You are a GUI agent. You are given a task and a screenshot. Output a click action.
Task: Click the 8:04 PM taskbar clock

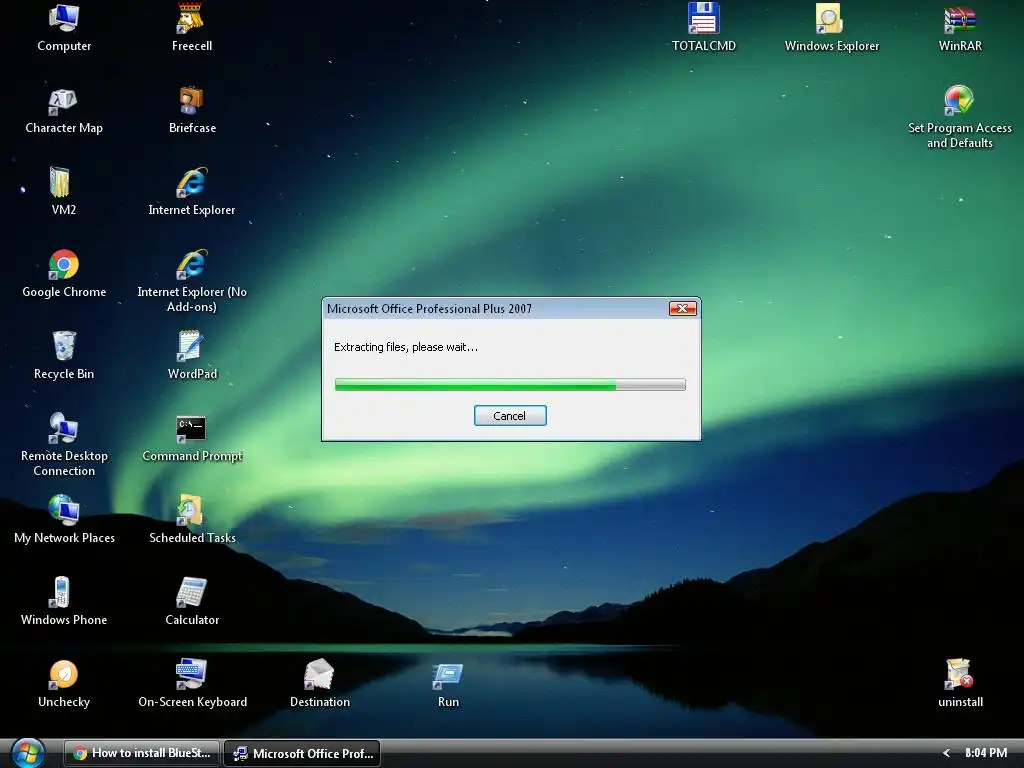point(986,753)
